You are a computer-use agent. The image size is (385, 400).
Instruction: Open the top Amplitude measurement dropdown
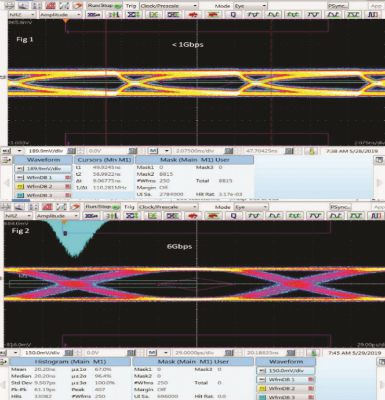click(60, 15)
